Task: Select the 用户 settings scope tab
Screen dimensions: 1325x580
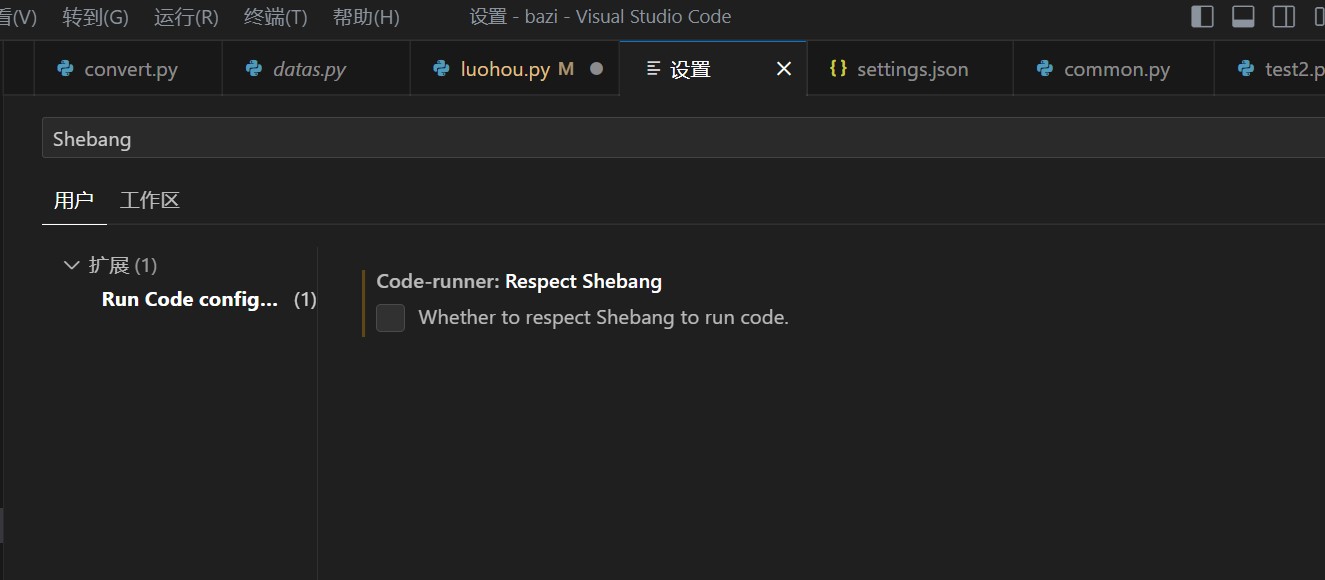Action: coord(74,200)
